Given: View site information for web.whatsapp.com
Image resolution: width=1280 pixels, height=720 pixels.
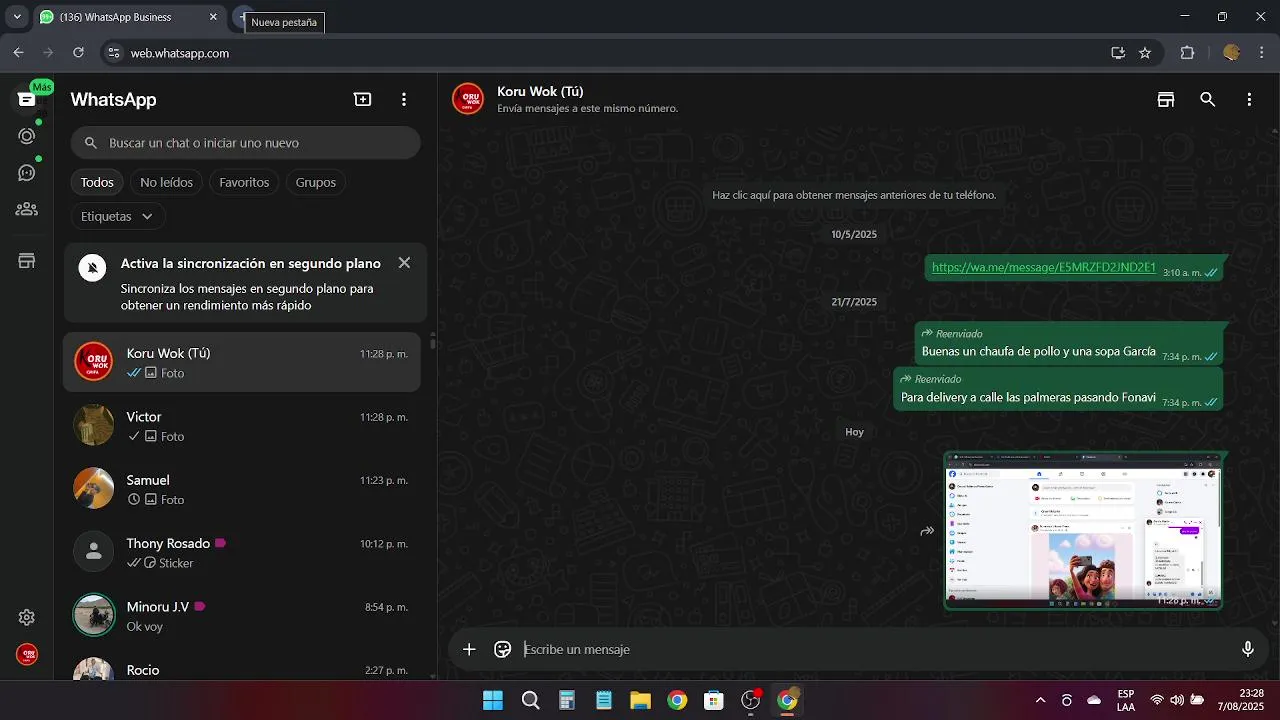Looking at the screenshot, I should pyautogui.click(x=113, y=53).
